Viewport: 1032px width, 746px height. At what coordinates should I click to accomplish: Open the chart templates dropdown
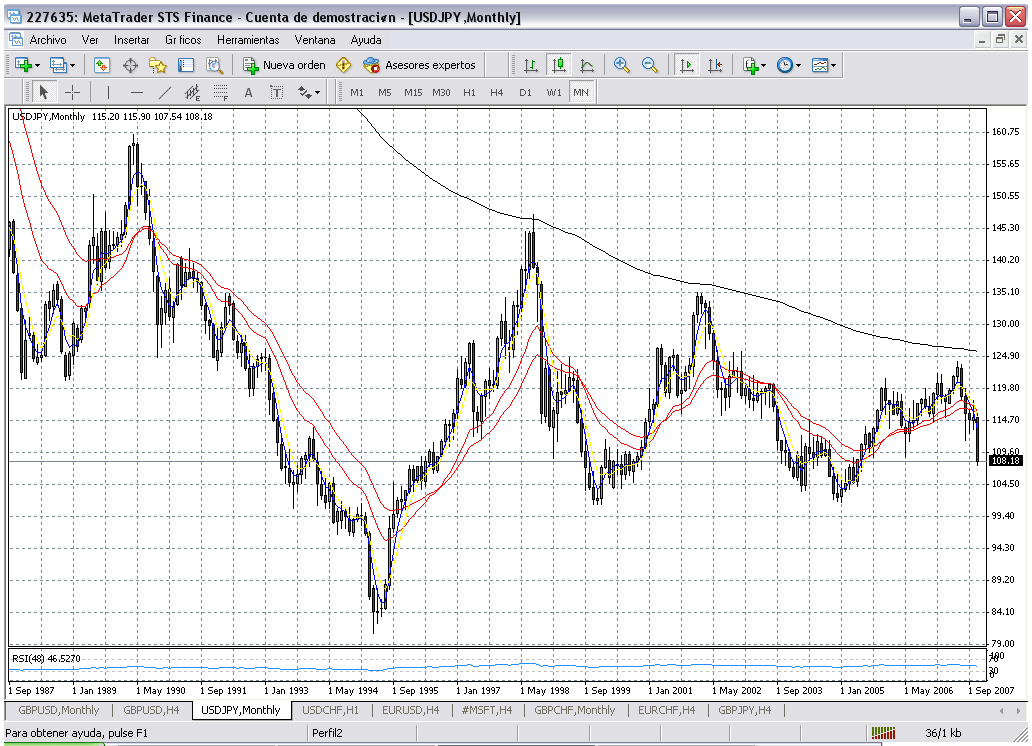click(824, 65)
